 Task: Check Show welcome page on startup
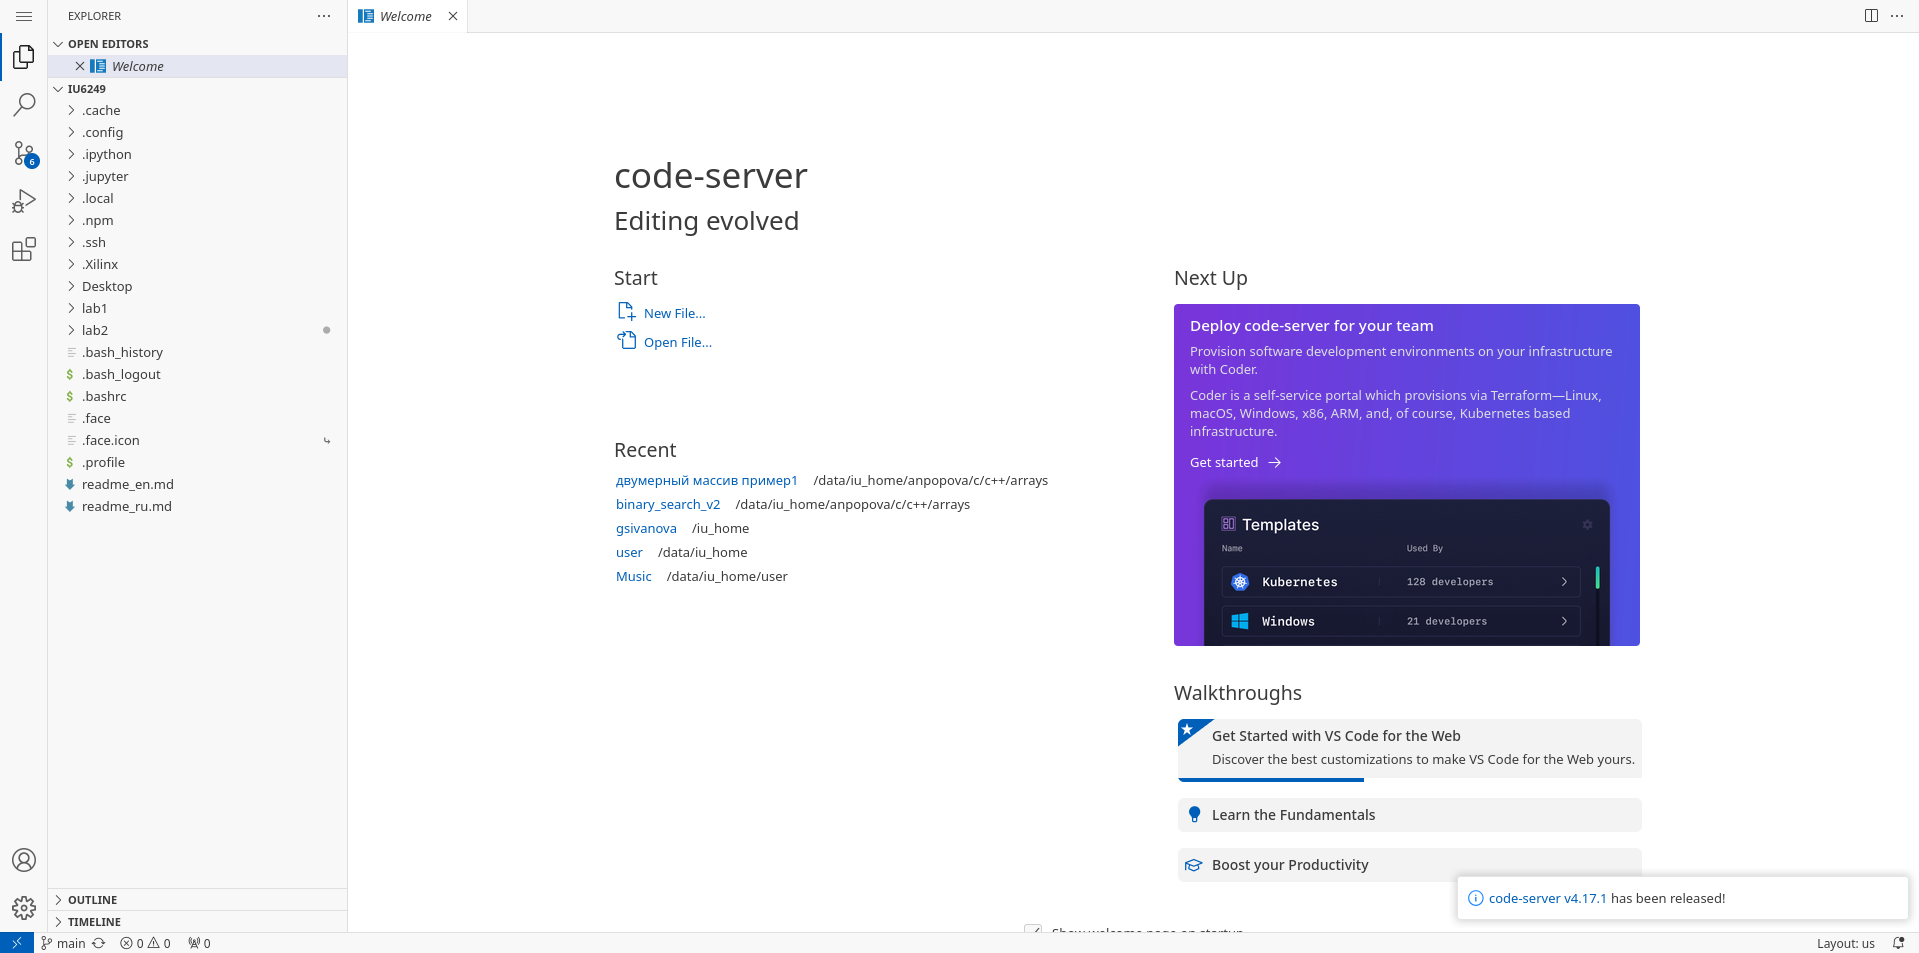1032,930
